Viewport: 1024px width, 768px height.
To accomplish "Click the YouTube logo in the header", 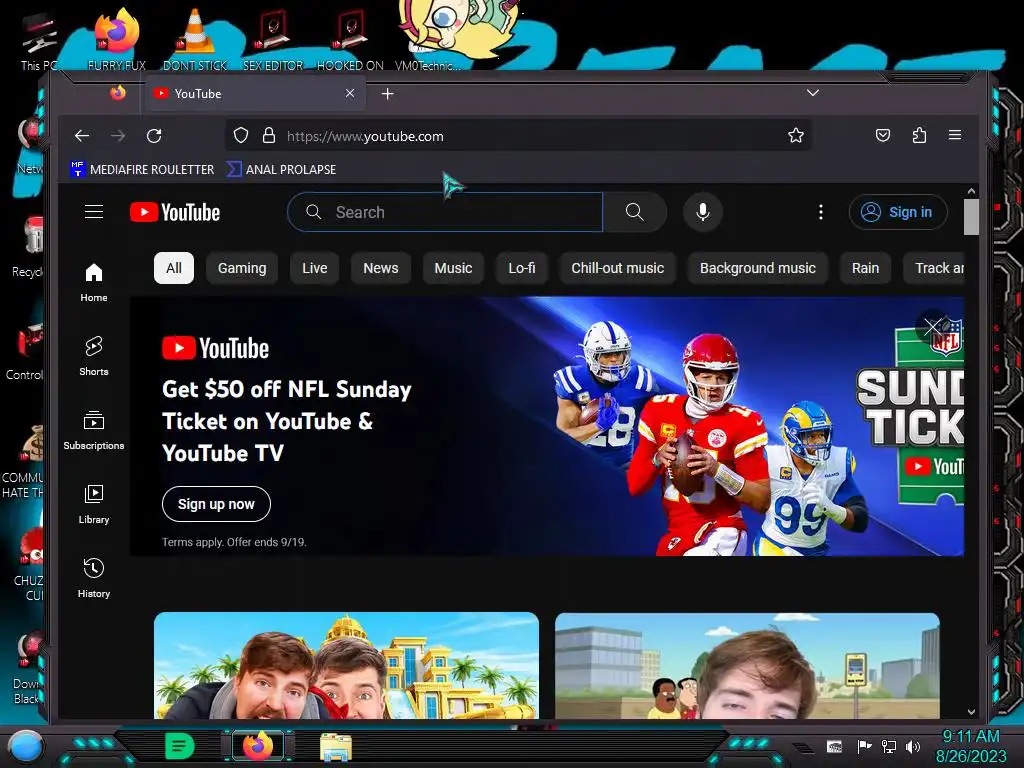I will (175, 212).
